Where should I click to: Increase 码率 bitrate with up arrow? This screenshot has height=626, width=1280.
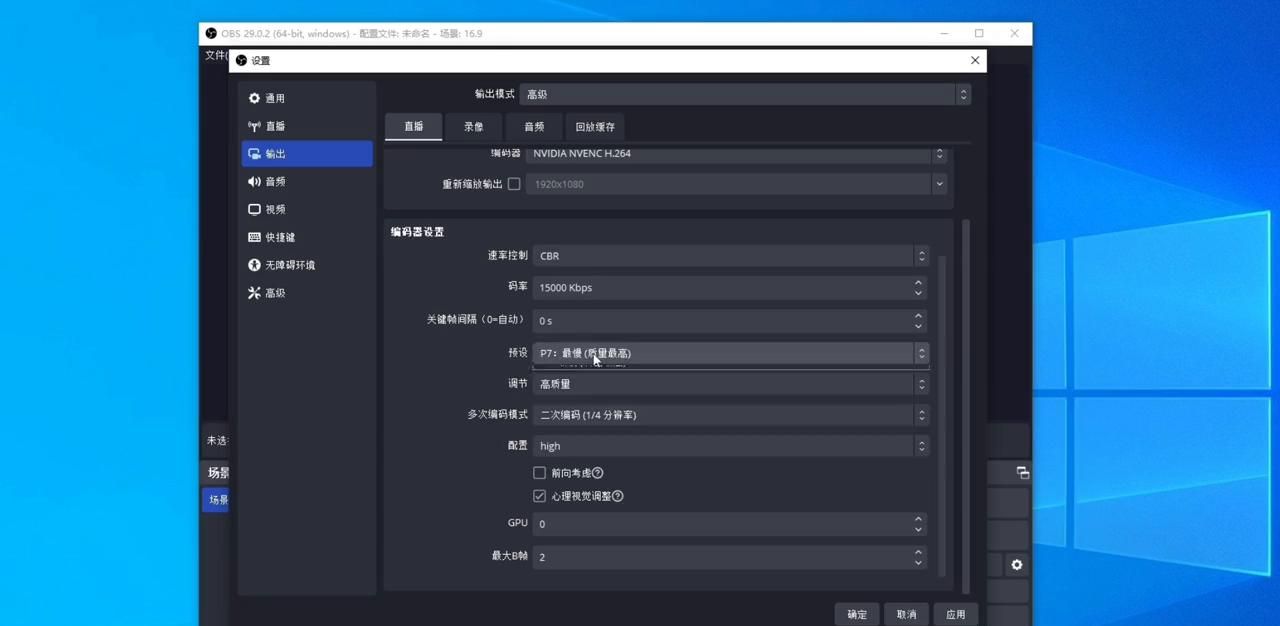click(918, 282)
